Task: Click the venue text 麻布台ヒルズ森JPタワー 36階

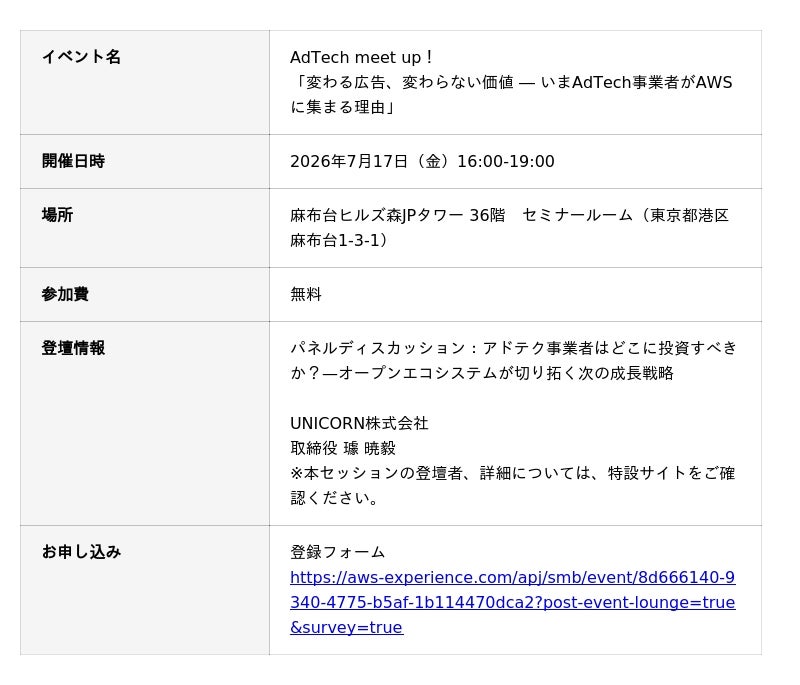Action: [397, 215]
